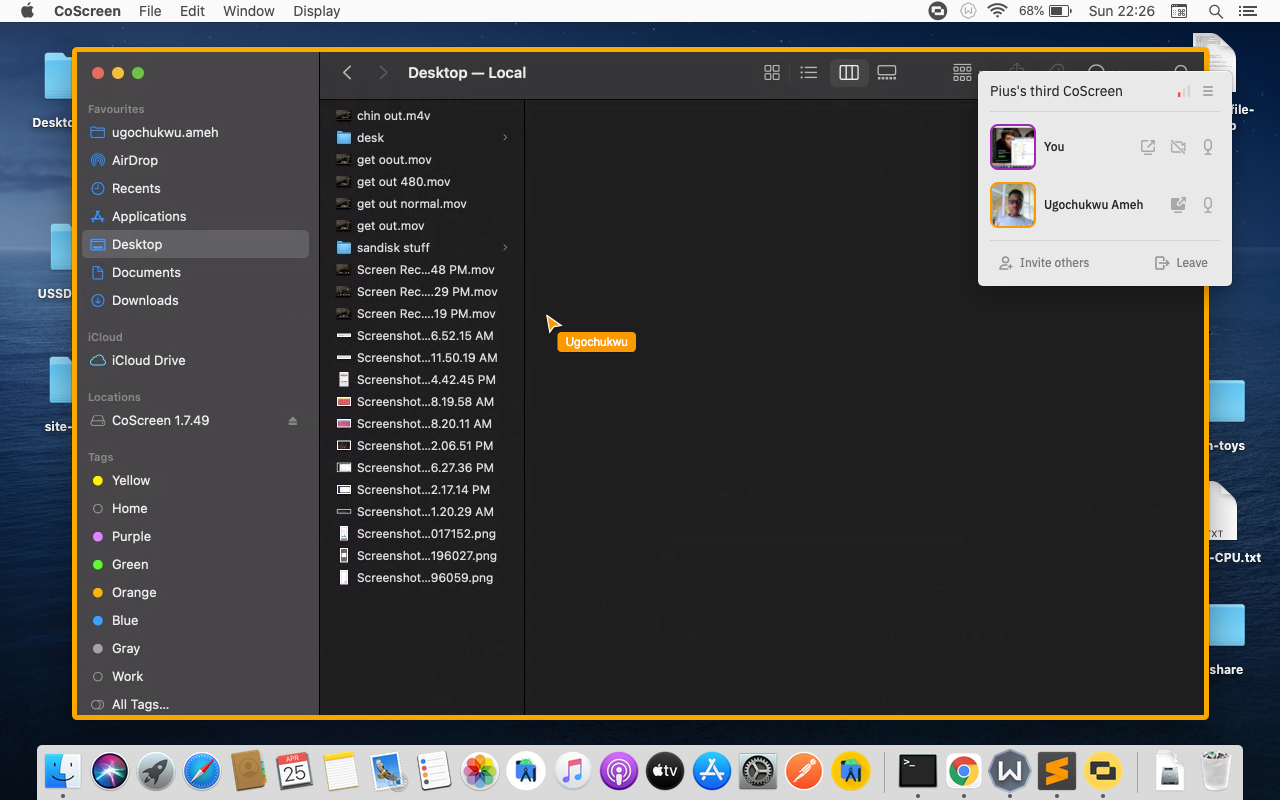Open Safari from the Dock

click(x=203, y=771)
